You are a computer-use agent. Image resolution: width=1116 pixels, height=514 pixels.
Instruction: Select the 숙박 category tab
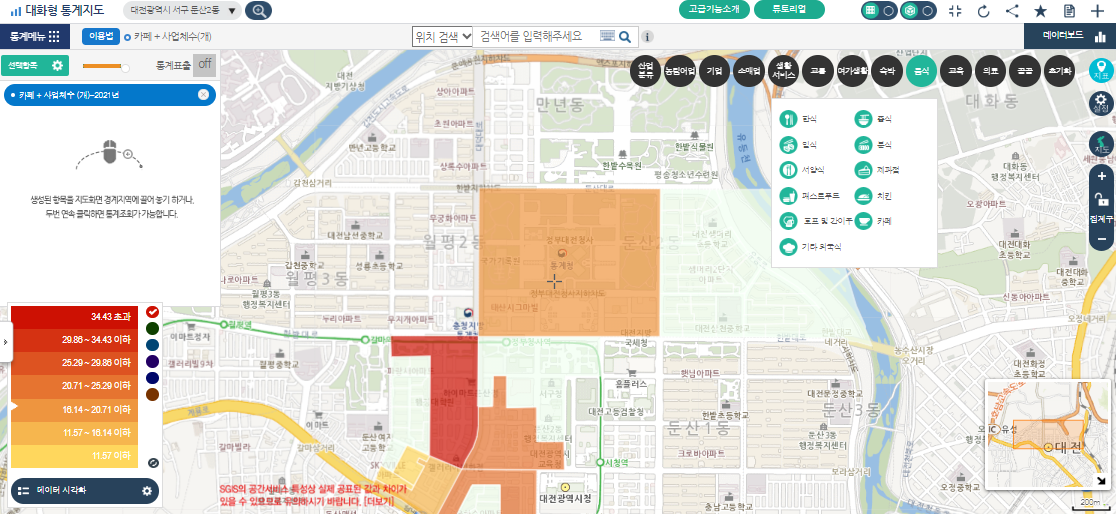pos(886,72)
